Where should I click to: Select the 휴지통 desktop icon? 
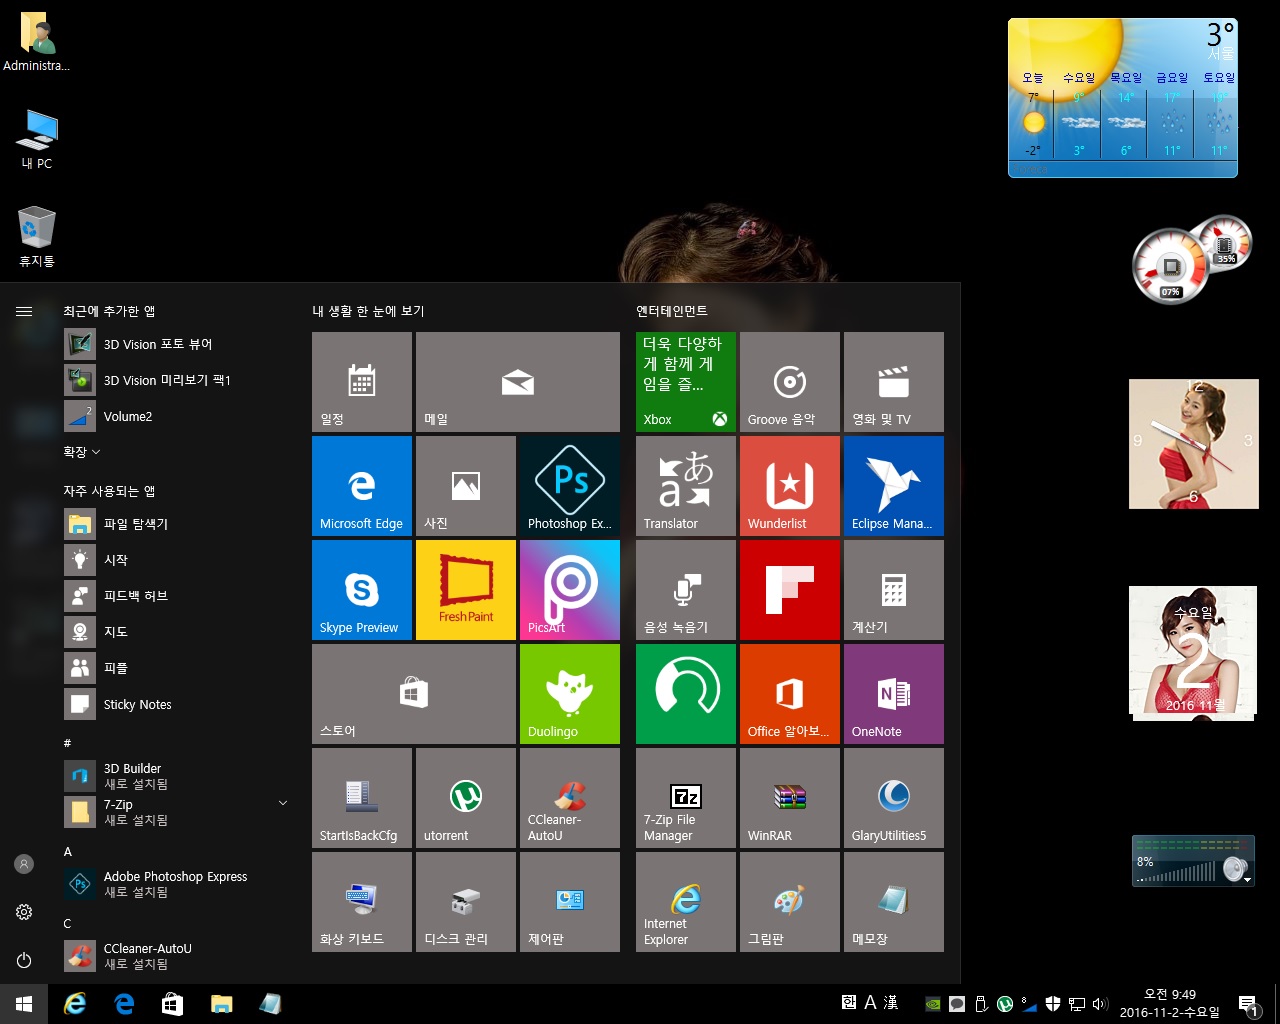tap(37, 238)
